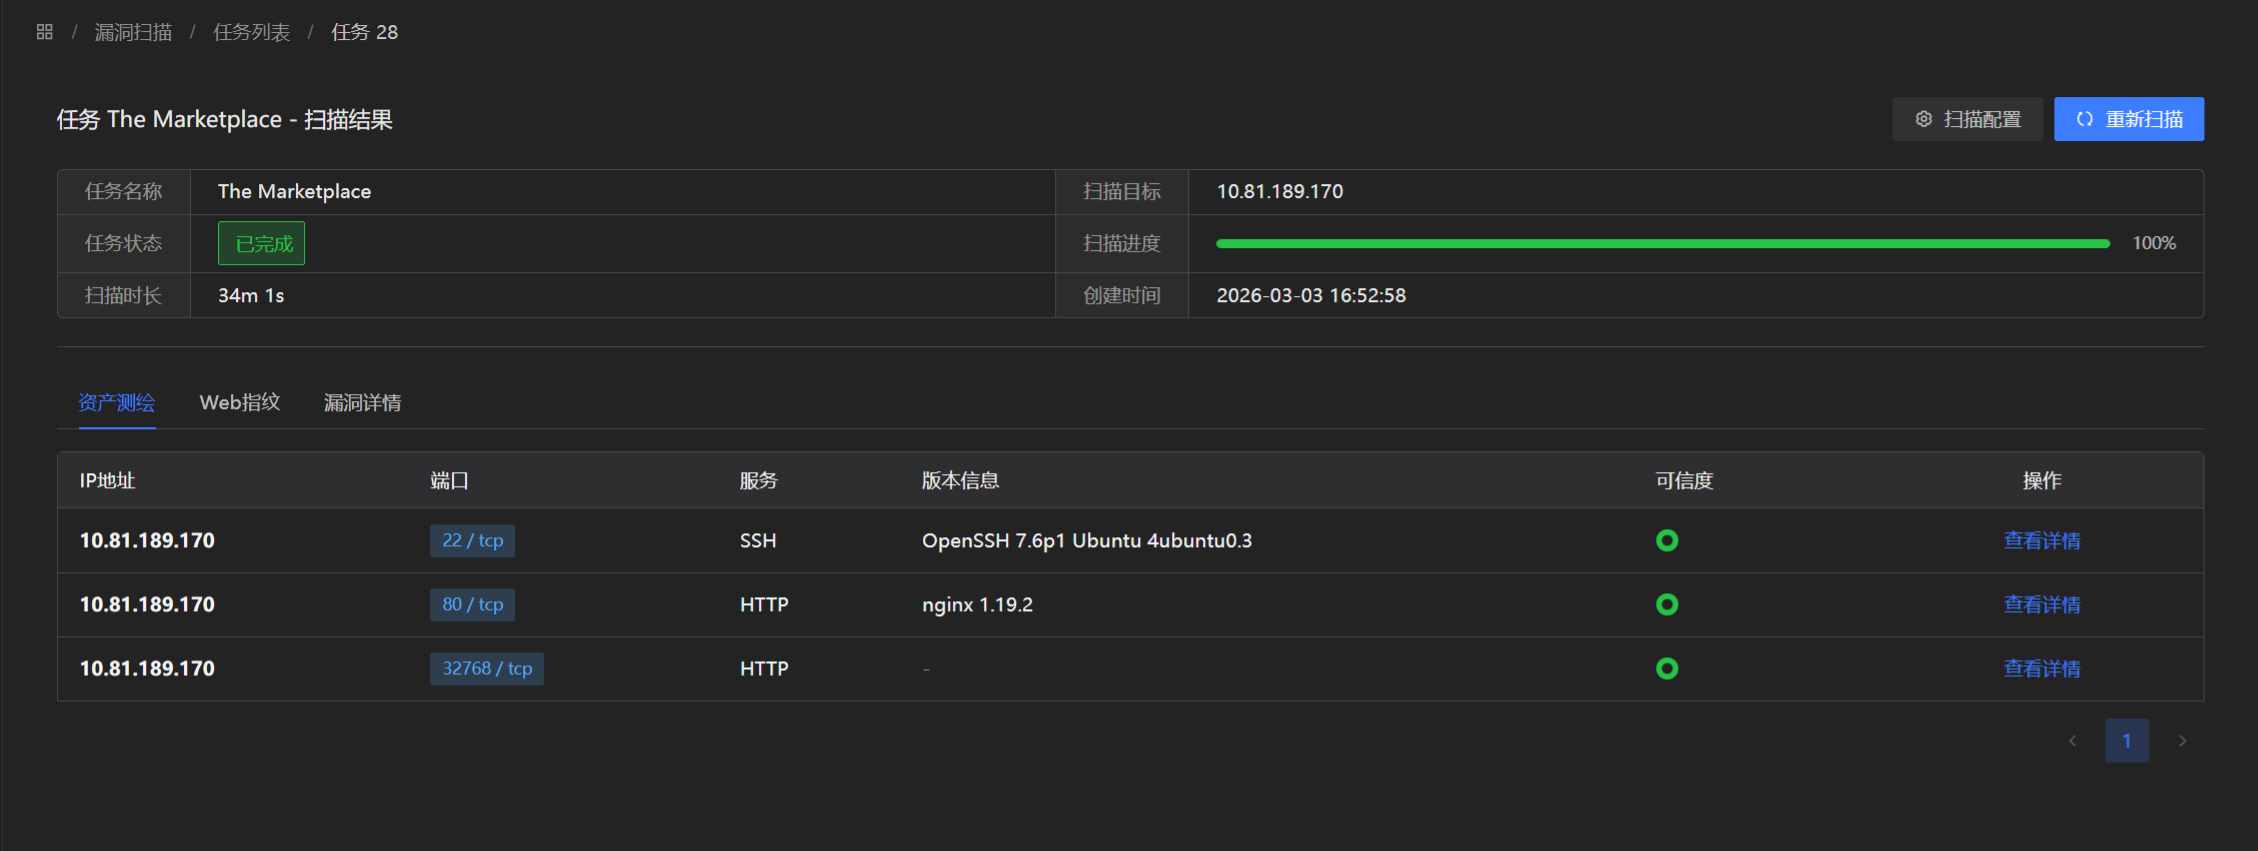Open 查看详情 for nginx 1.19.2 row
The height and width of the screenshot is (851, 2258).
(x=2041, y=604)
